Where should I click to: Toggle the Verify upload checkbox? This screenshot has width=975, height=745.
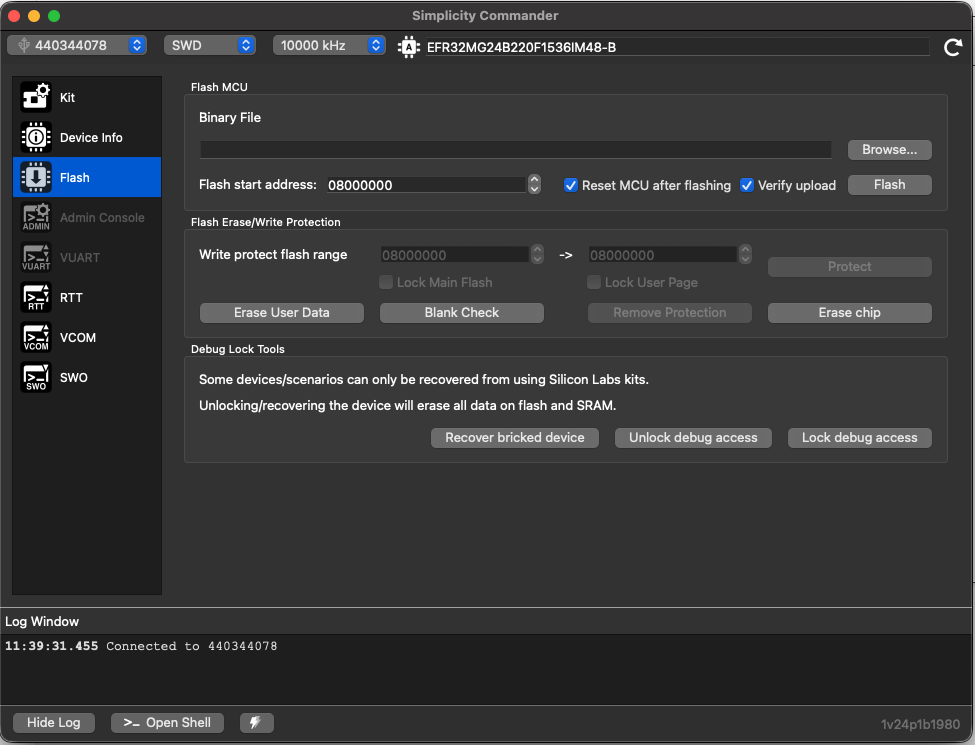pos(747,185)
